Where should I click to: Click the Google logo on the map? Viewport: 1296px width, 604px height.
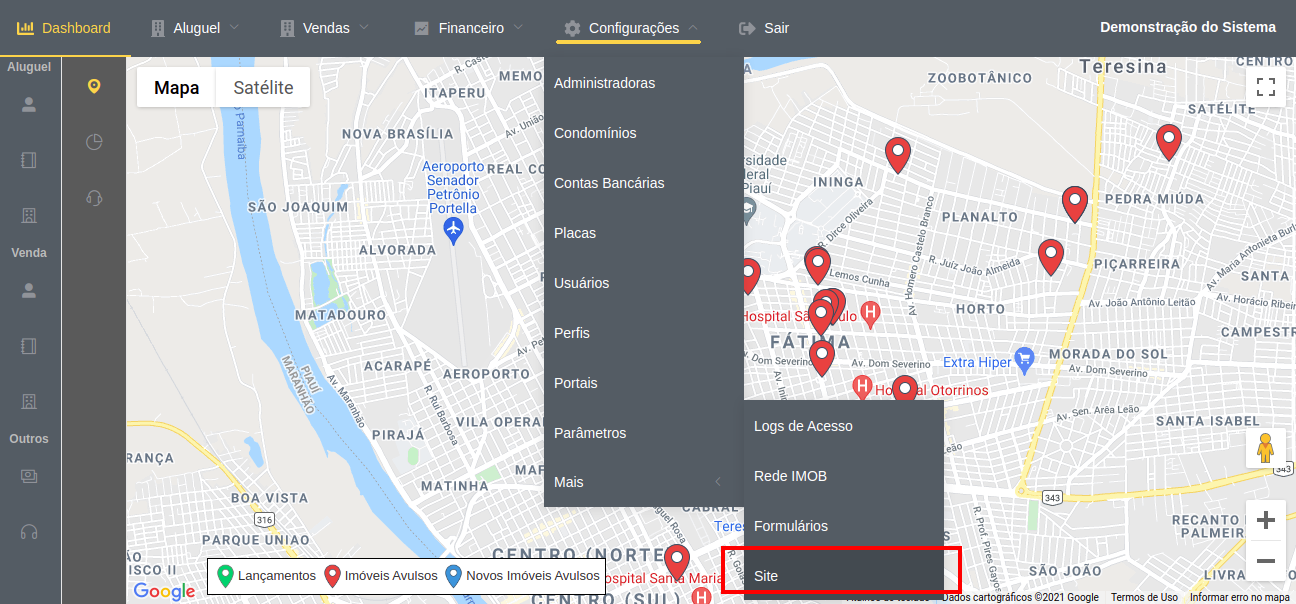click(x=164, y=591)
